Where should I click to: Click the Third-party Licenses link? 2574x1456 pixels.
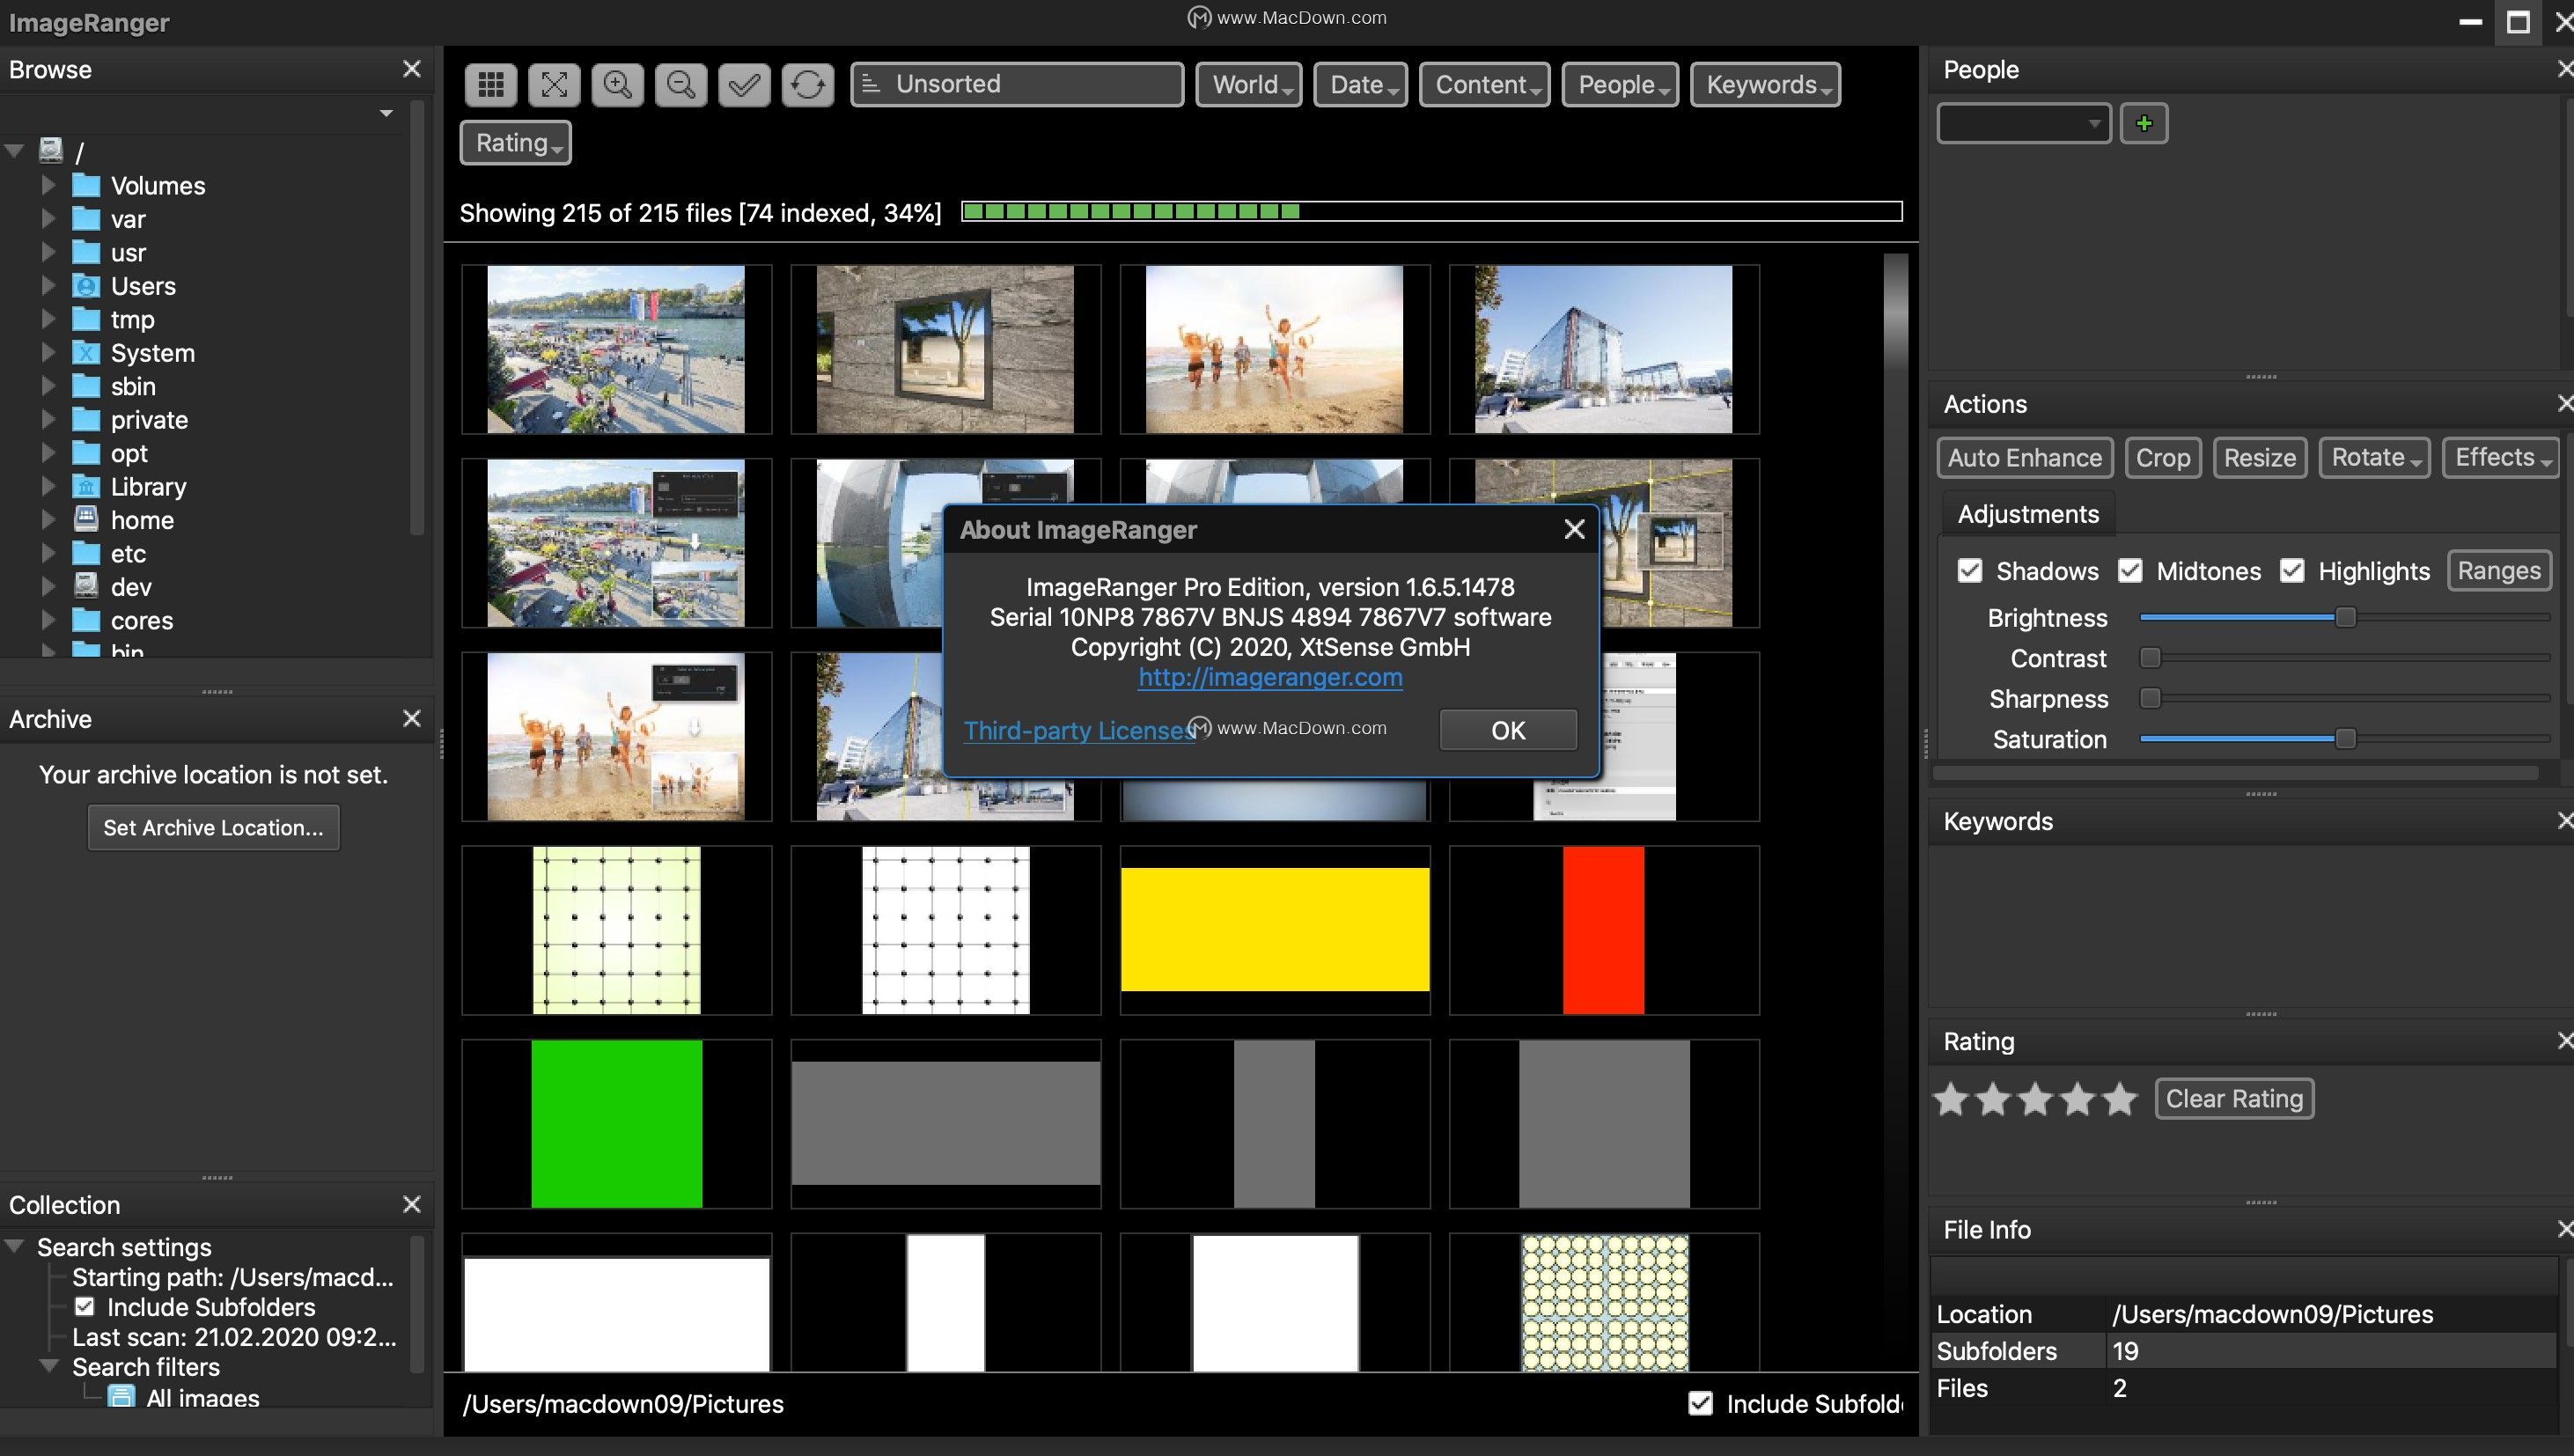(1077, 730)
